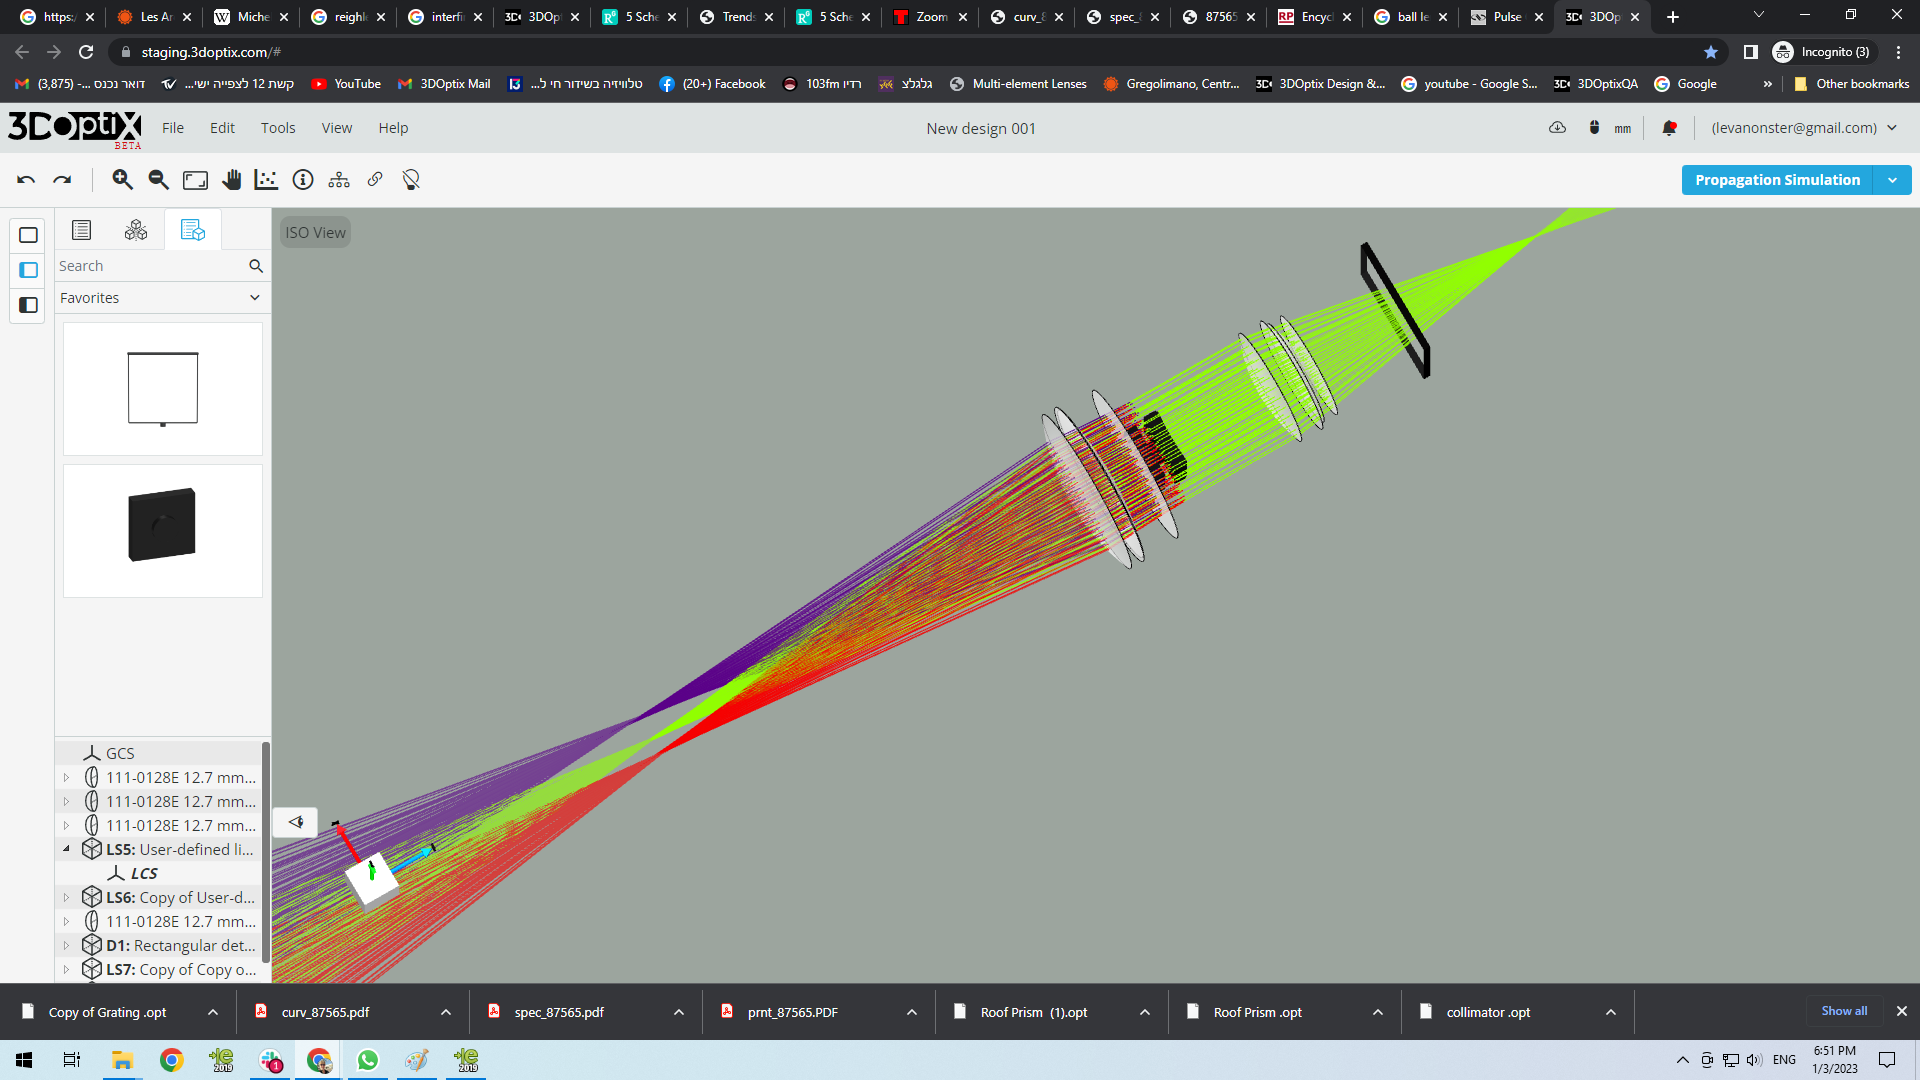Viewport: 1920px width, 1080px height.
Task: Toggle the highlighted split-panel layout option
Action: click(x=27, y=269)
